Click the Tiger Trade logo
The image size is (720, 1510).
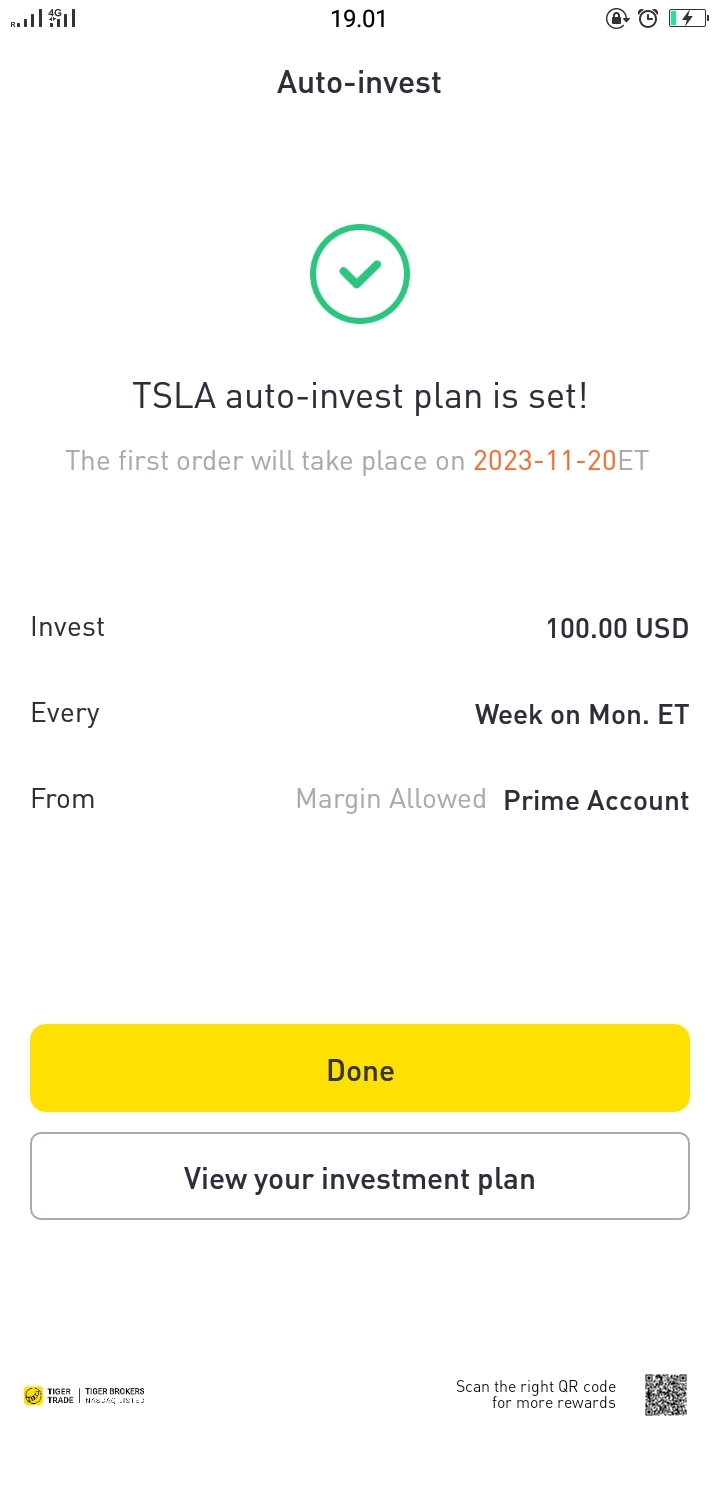coord(48,1395)
